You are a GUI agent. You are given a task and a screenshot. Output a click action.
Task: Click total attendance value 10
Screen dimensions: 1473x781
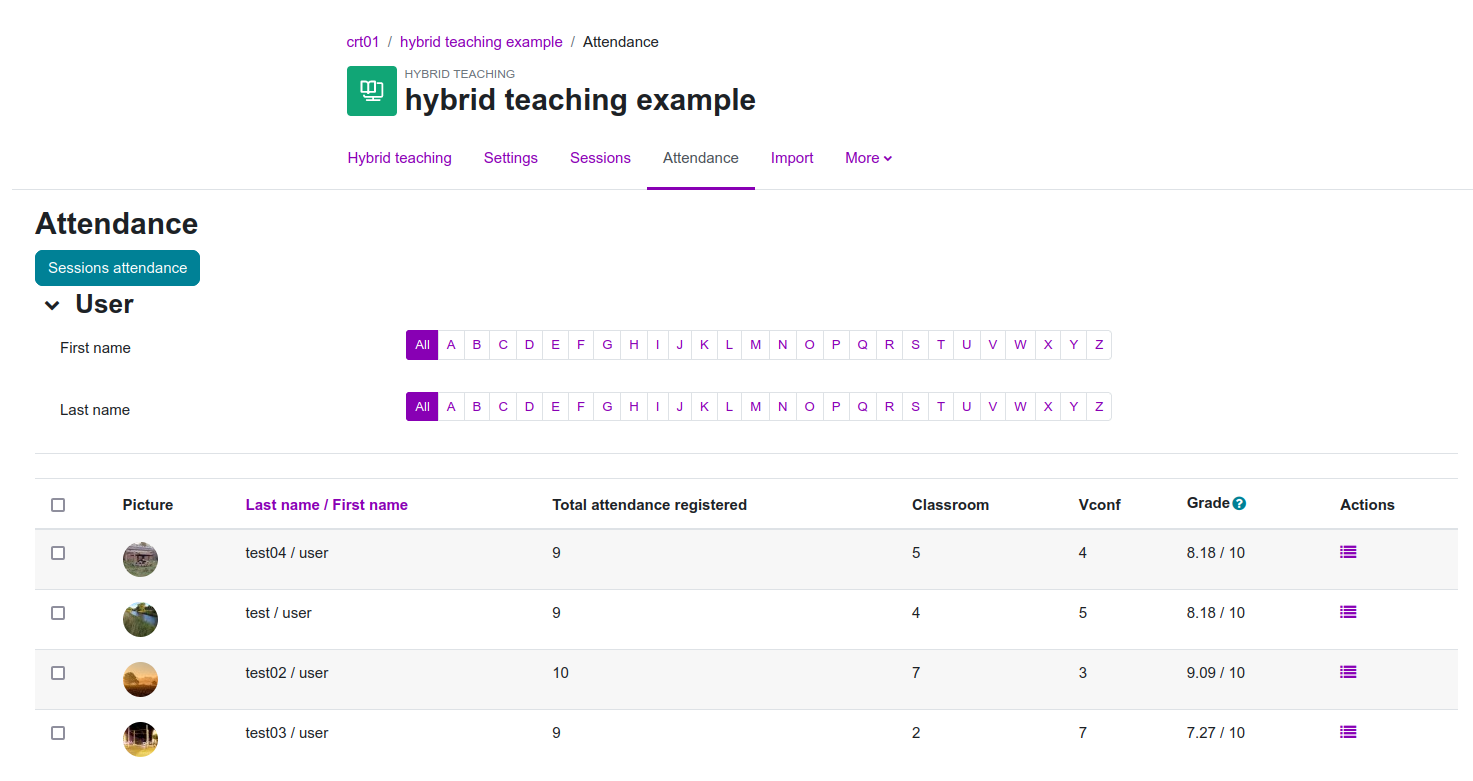coord(560,673)
